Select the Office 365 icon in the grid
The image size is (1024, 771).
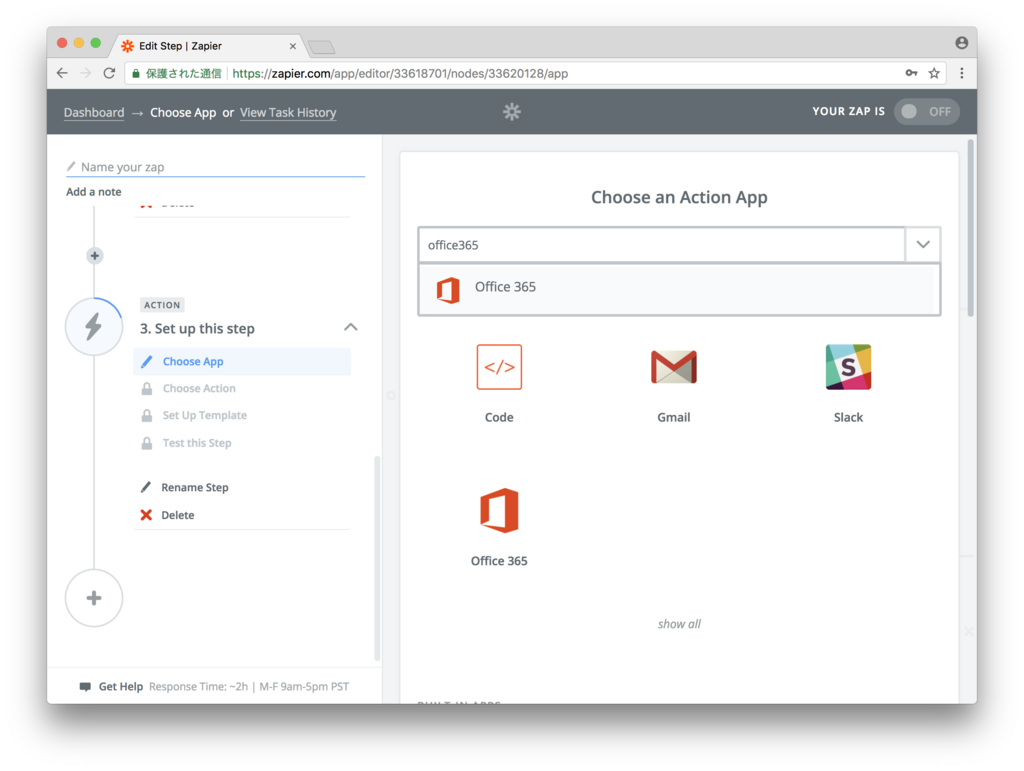499,511
